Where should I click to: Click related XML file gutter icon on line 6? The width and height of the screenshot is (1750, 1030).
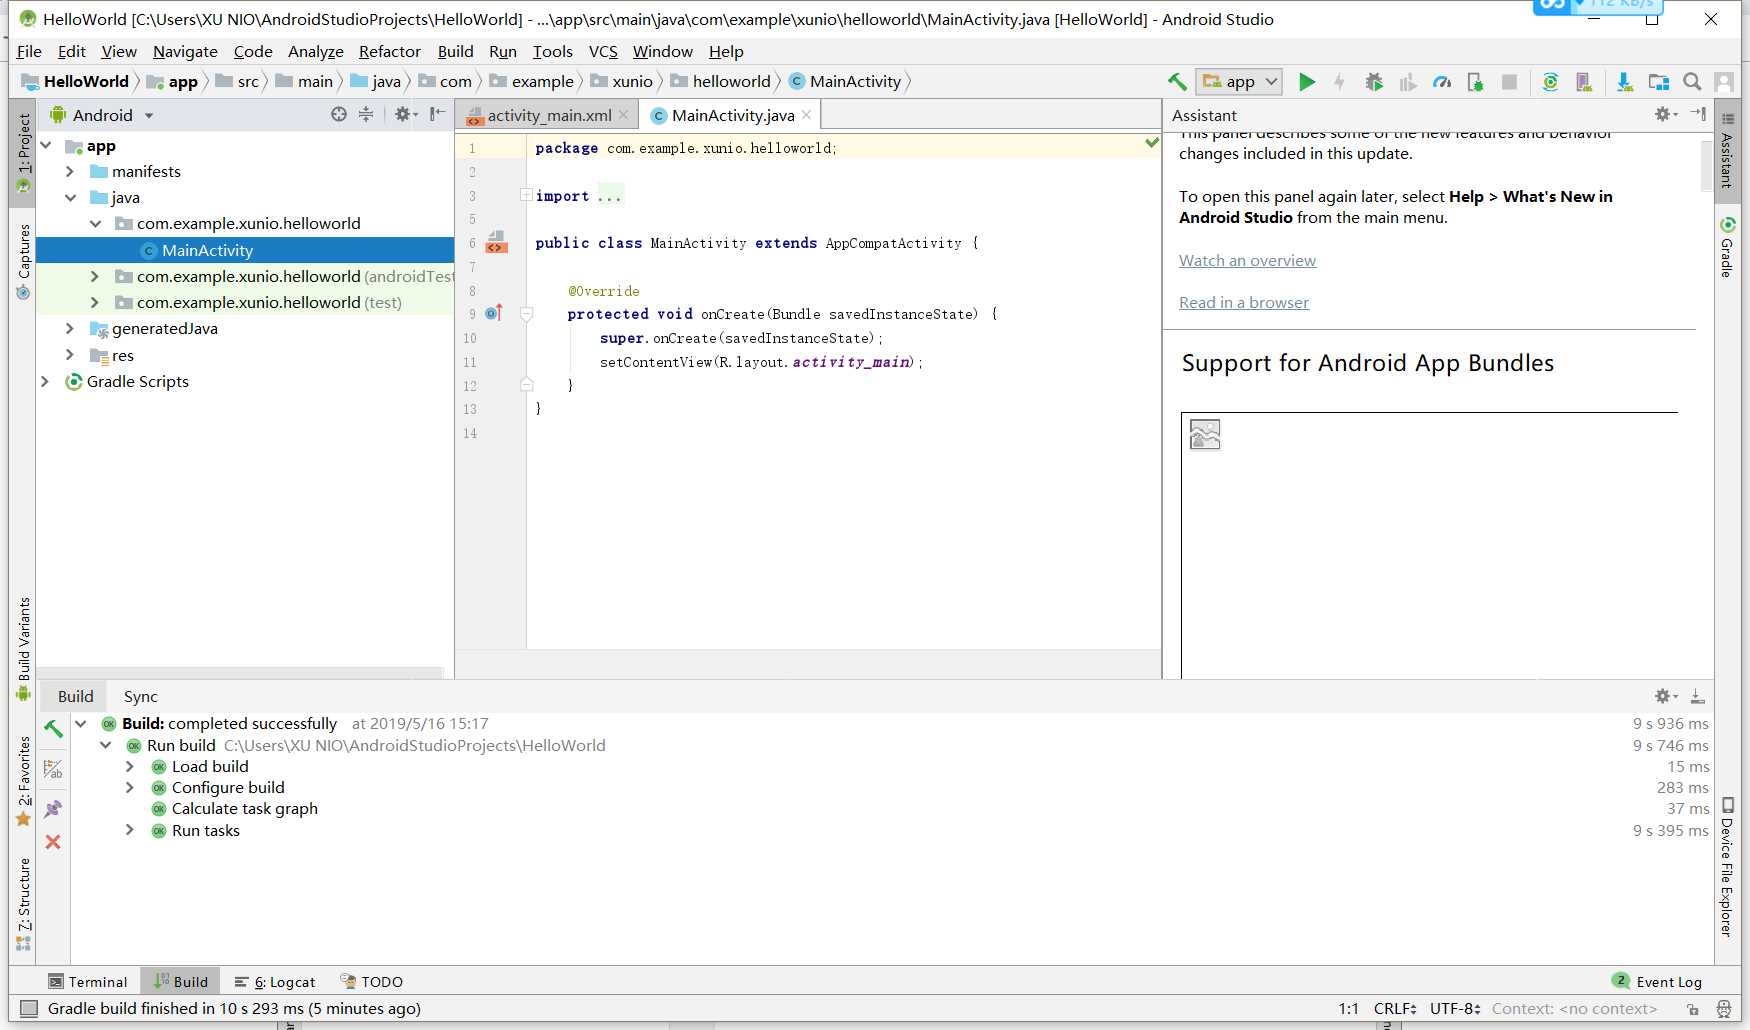(x=497, y=242)
